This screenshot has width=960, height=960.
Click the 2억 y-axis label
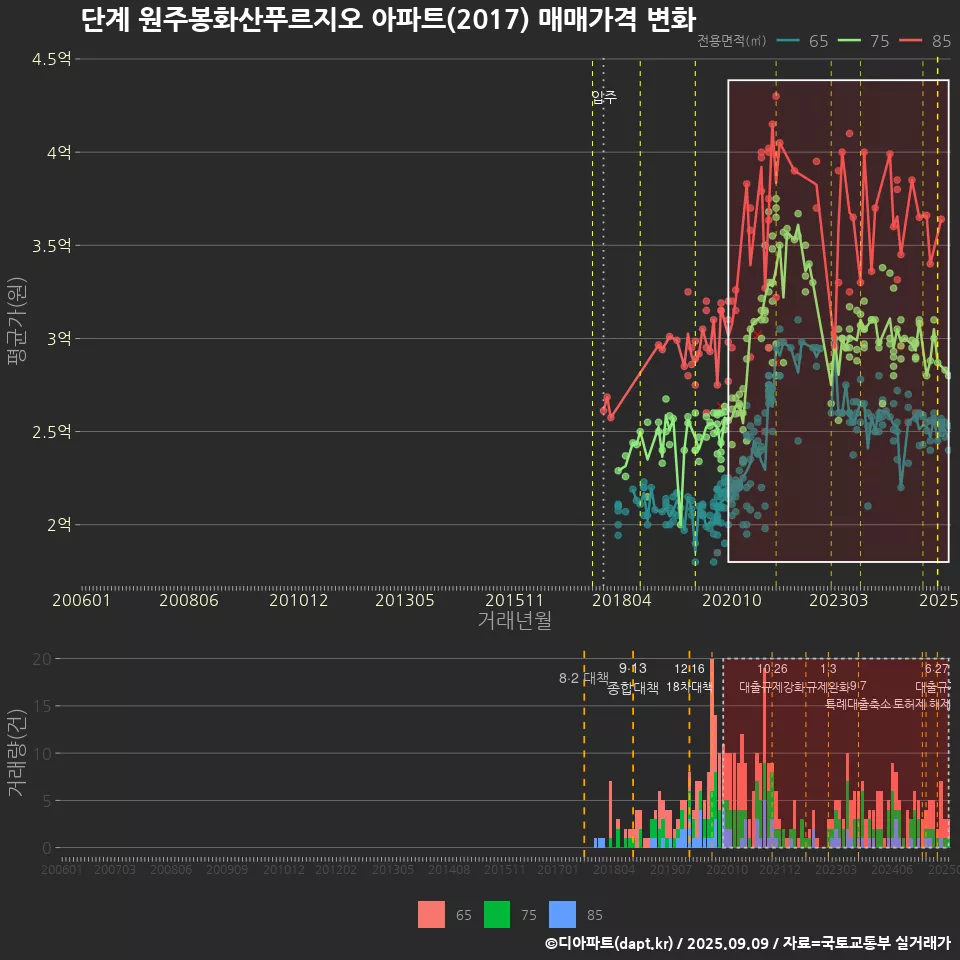click(x=59, y=525)
